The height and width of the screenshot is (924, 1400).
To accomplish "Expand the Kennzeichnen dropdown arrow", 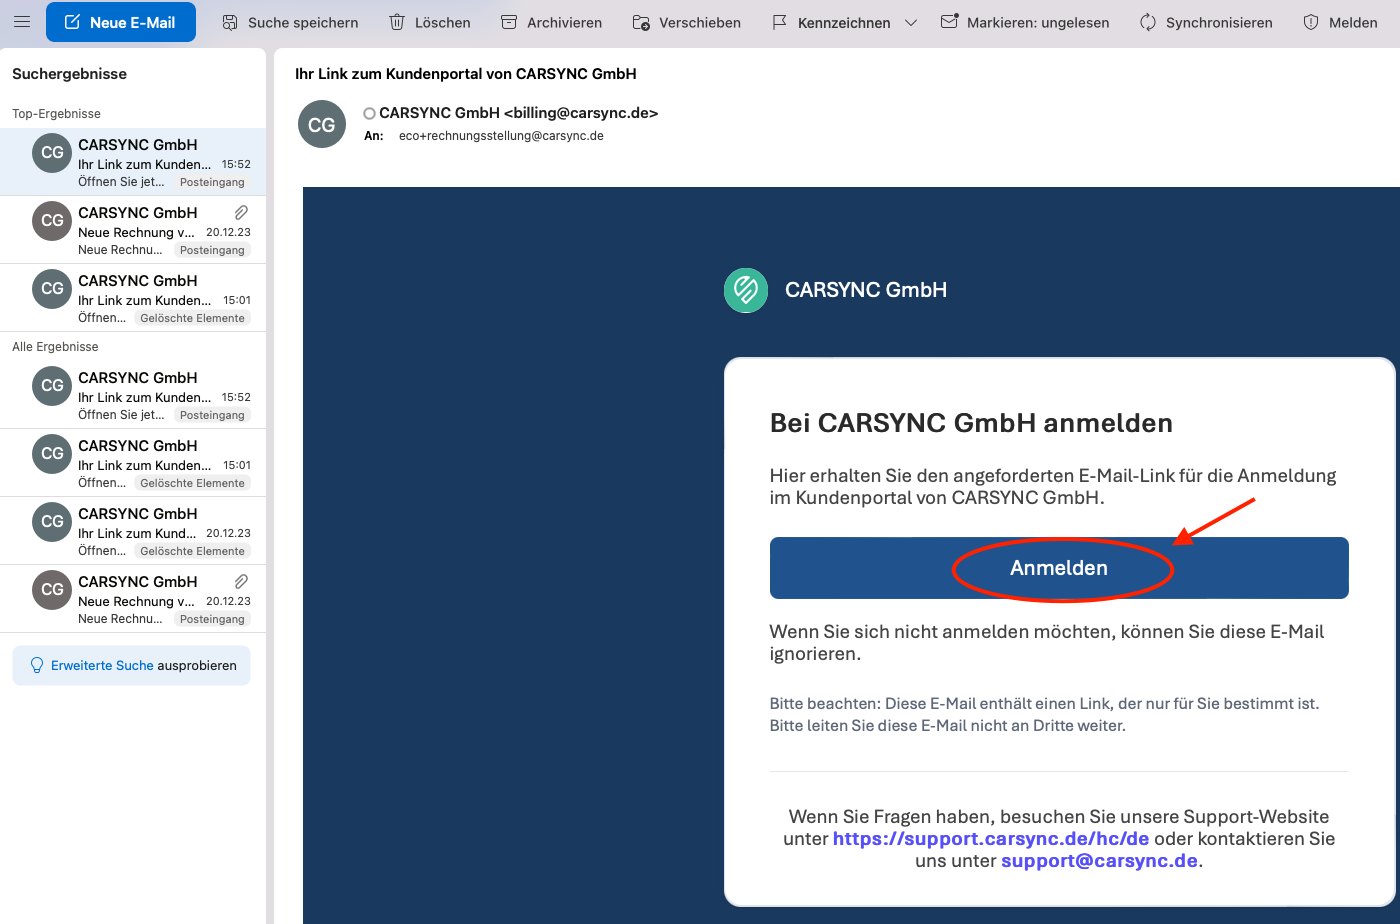I will point(911,22).
